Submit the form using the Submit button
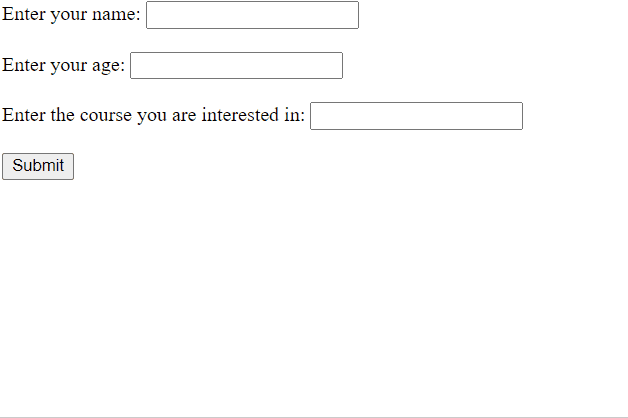The height and width of the screenshot is (418, 628). (38, 166)
